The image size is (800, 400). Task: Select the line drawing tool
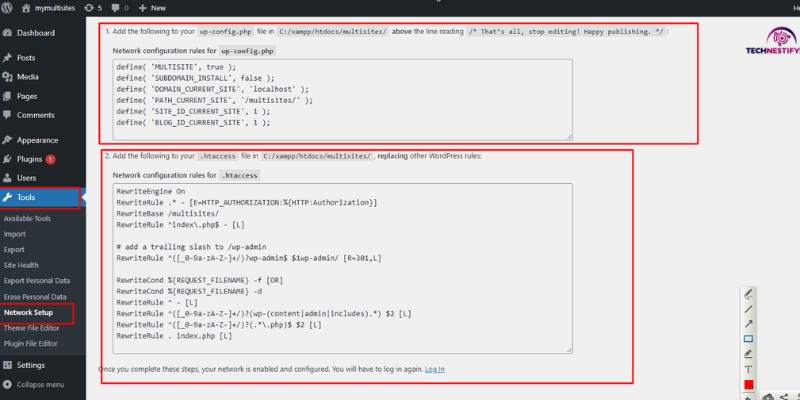coord(748,309)
